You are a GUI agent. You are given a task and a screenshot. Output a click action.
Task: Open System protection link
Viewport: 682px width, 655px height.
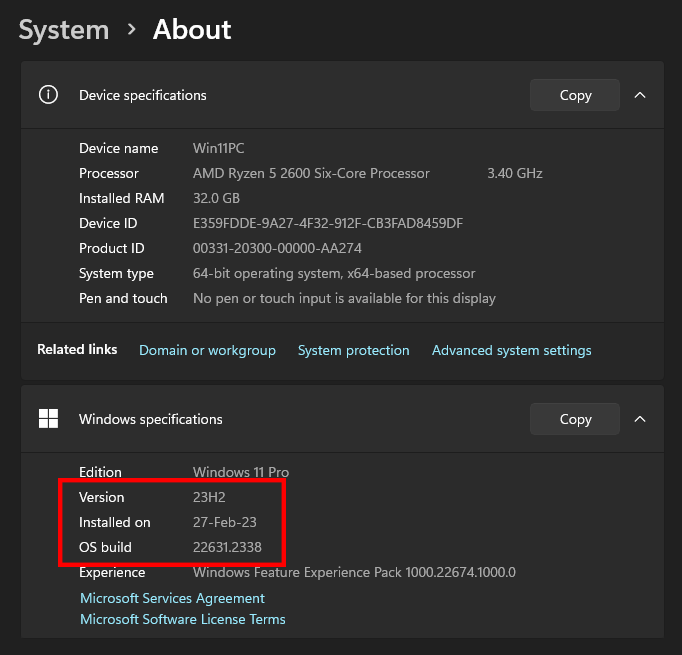coord(353,350)
